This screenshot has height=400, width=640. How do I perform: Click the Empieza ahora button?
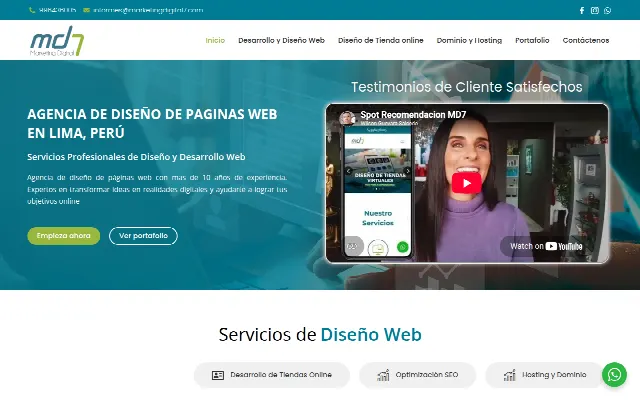(64, 236)
